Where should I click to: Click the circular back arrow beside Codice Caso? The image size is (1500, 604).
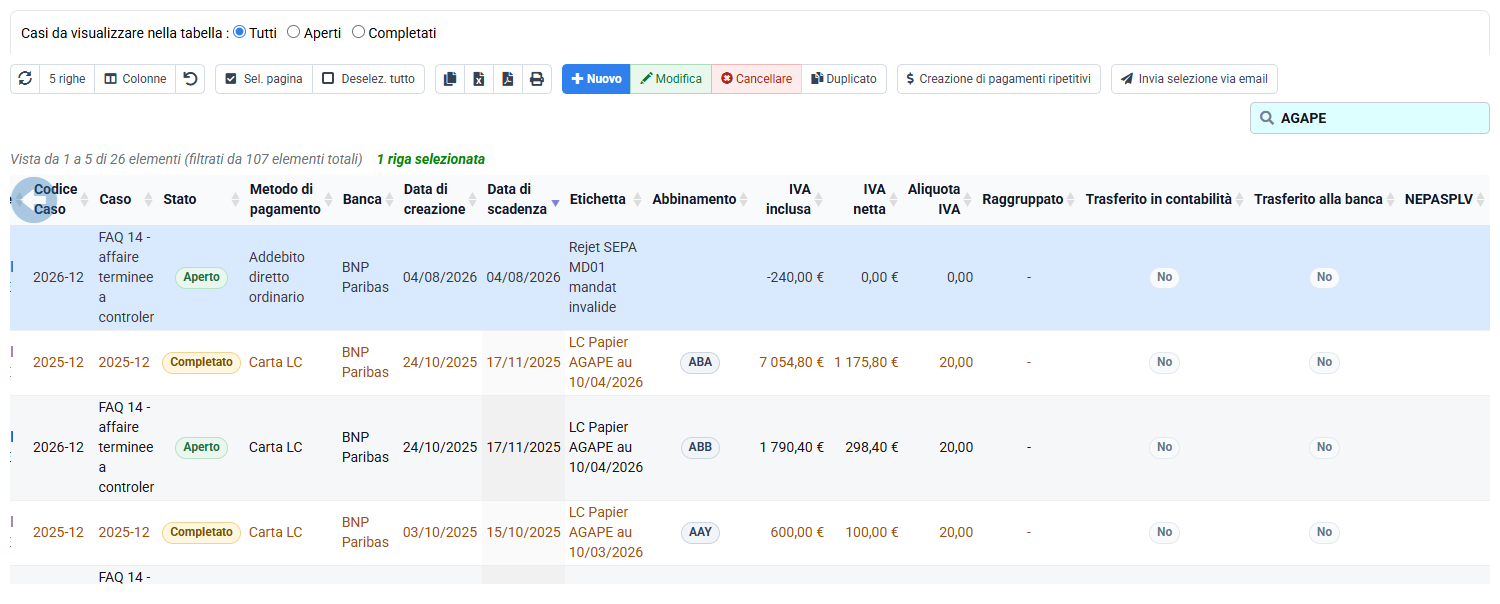click(x=34, y=199)
